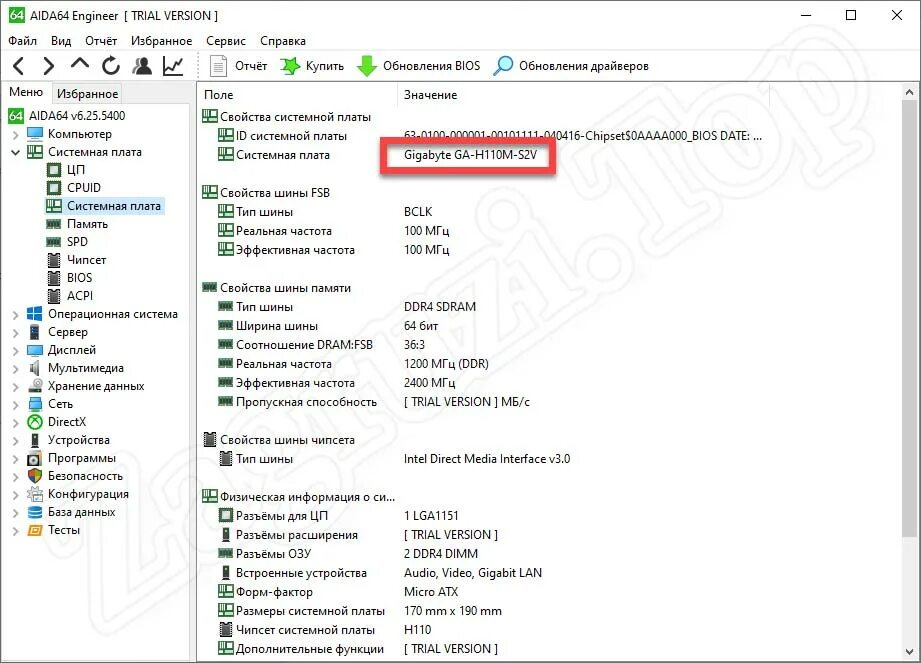
Task: Click the Конфигурация gear icon
Action: pos(35,494)
